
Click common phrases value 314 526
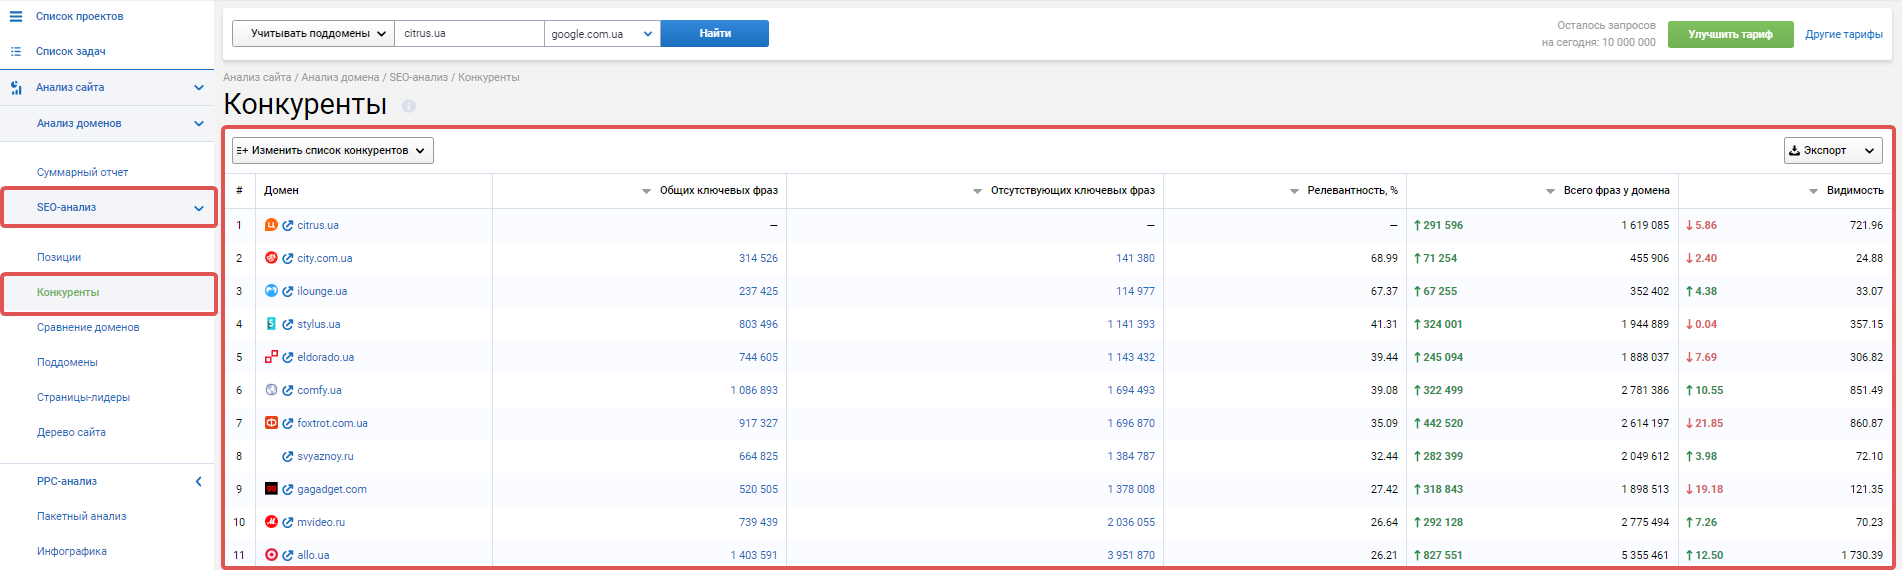click(x=758, y=258)
